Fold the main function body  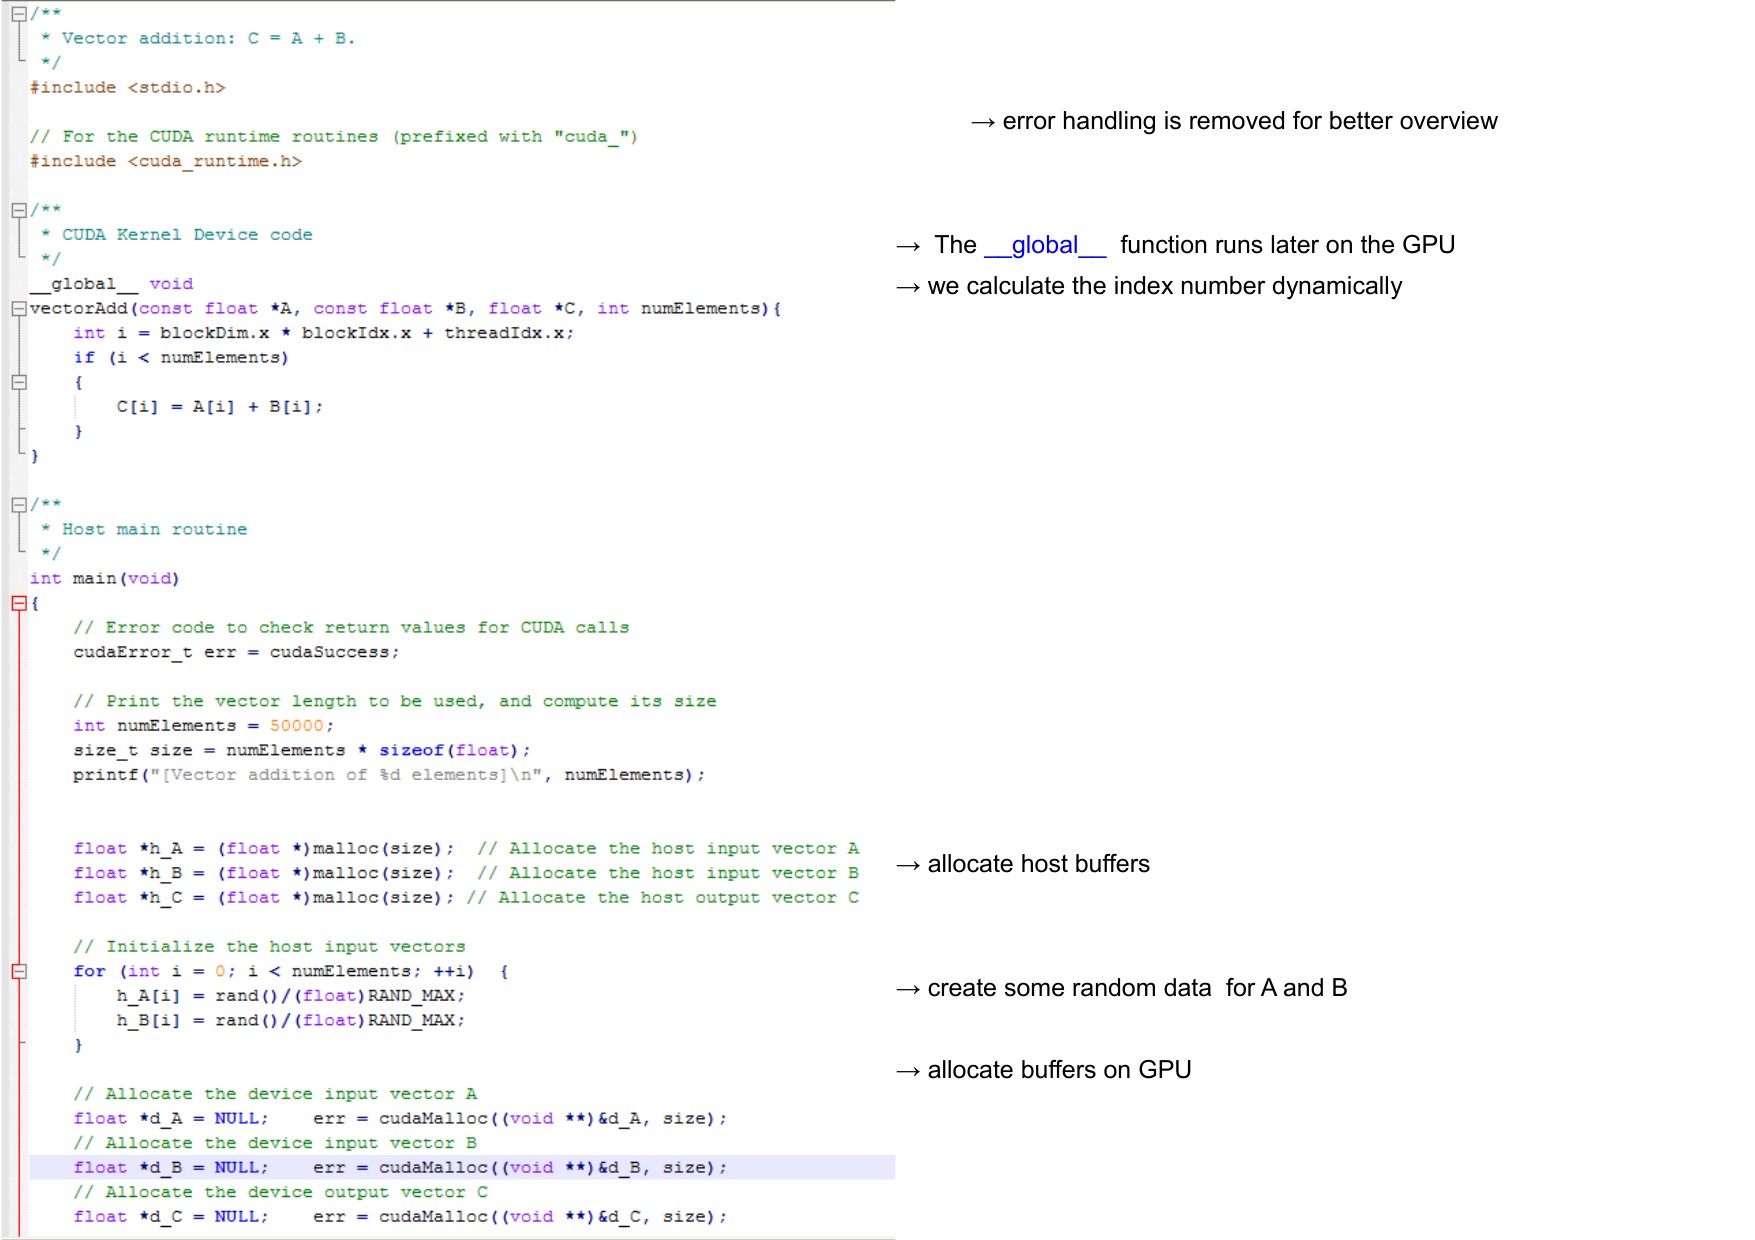point(18,603)
